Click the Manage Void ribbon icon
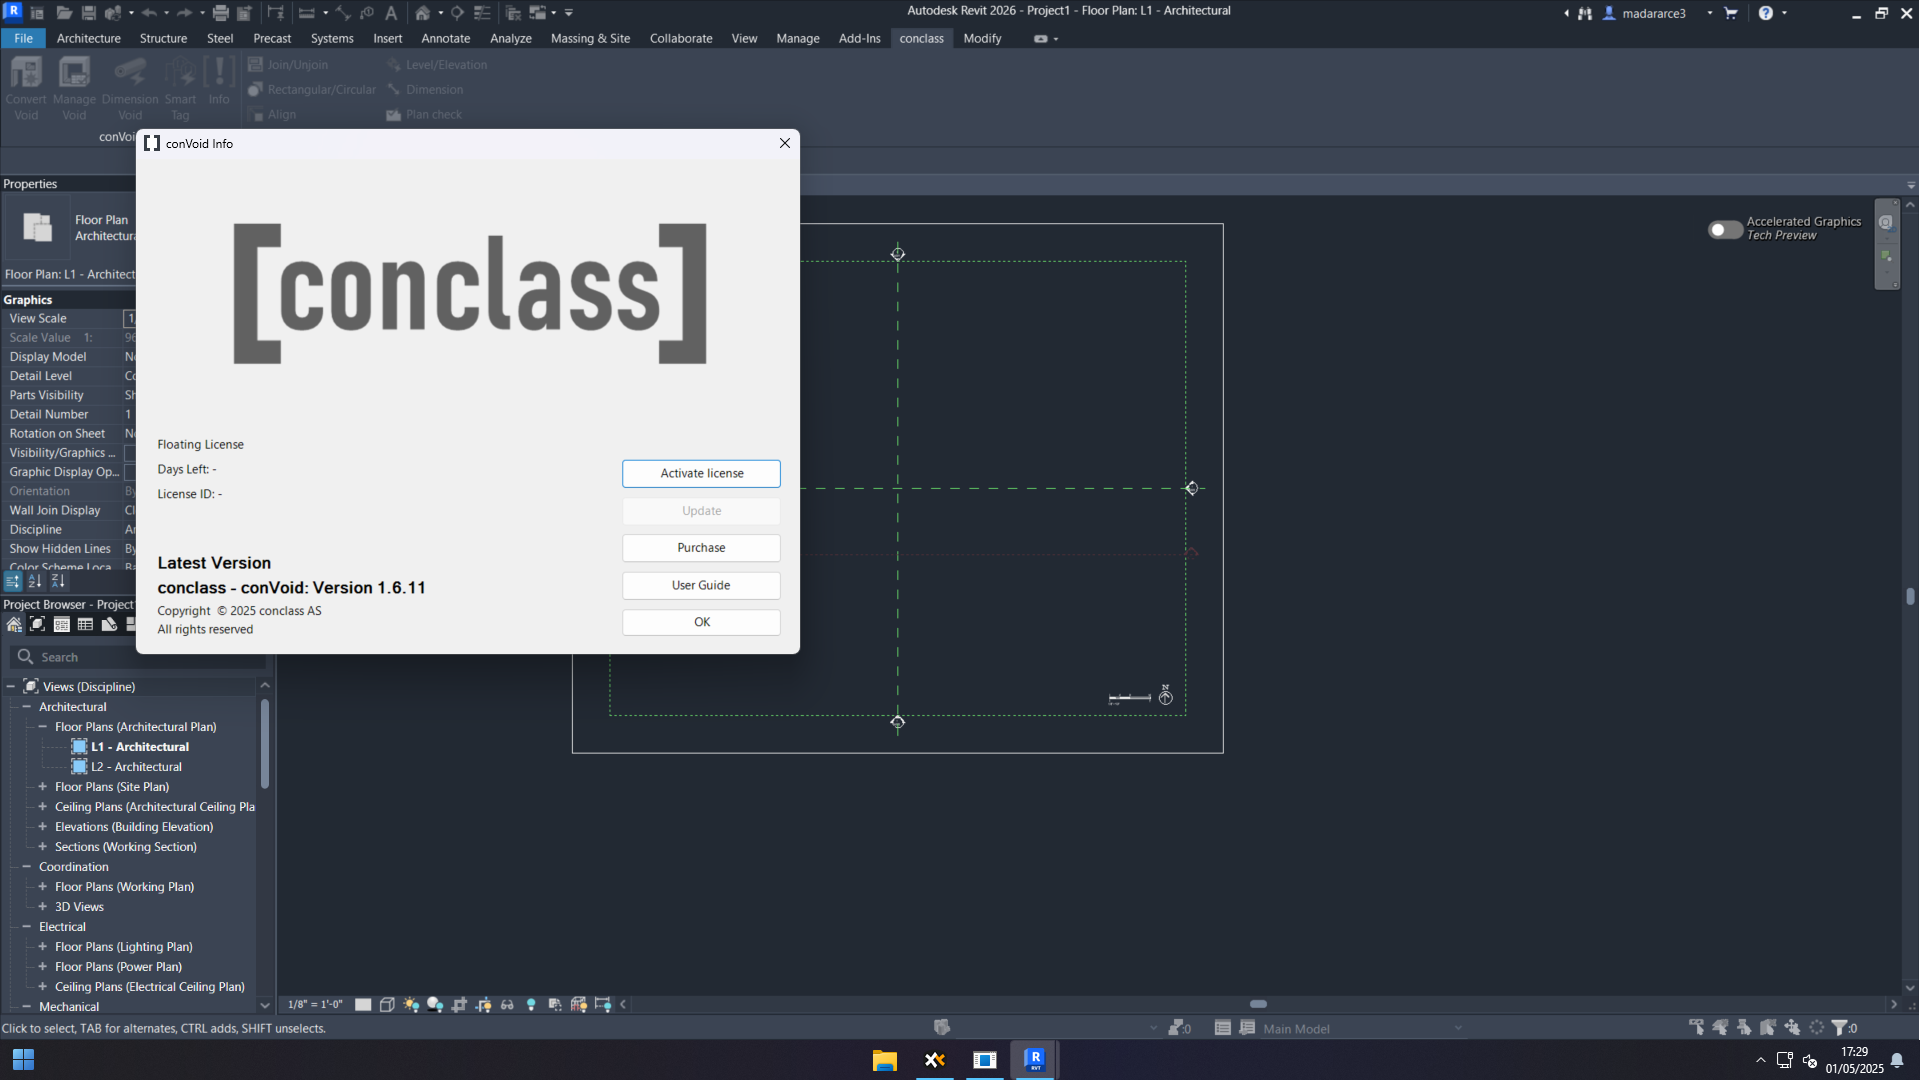This screenshot has height=1080, width=1920. [74, 88]
